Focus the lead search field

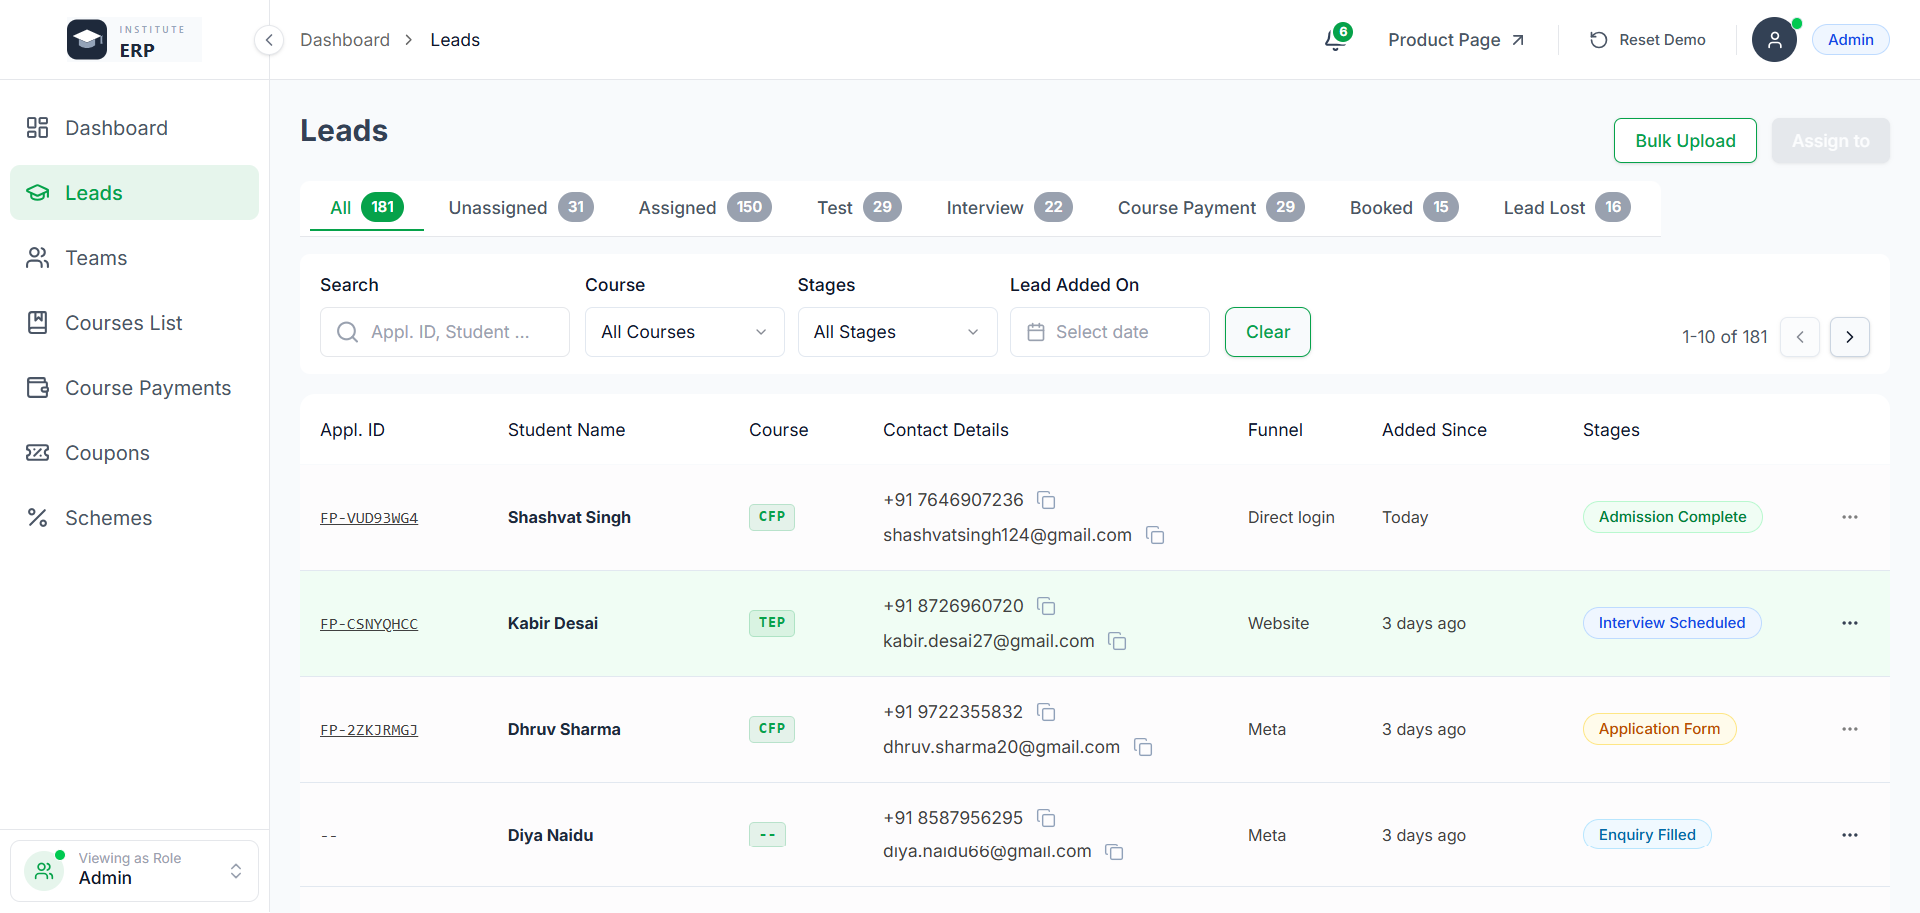(x=445, y=332)
